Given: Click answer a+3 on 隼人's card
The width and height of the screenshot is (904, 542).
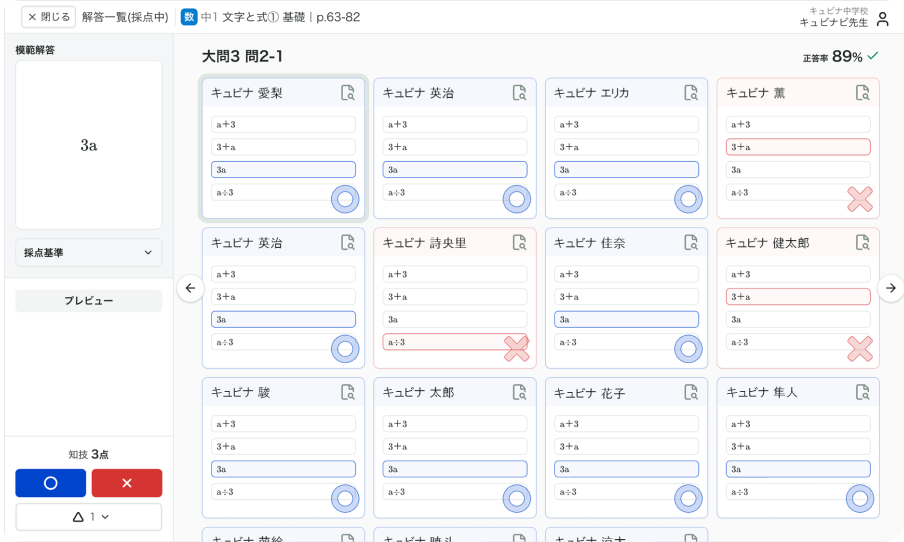Looking at the screenshot, I should tap(798, 424).
